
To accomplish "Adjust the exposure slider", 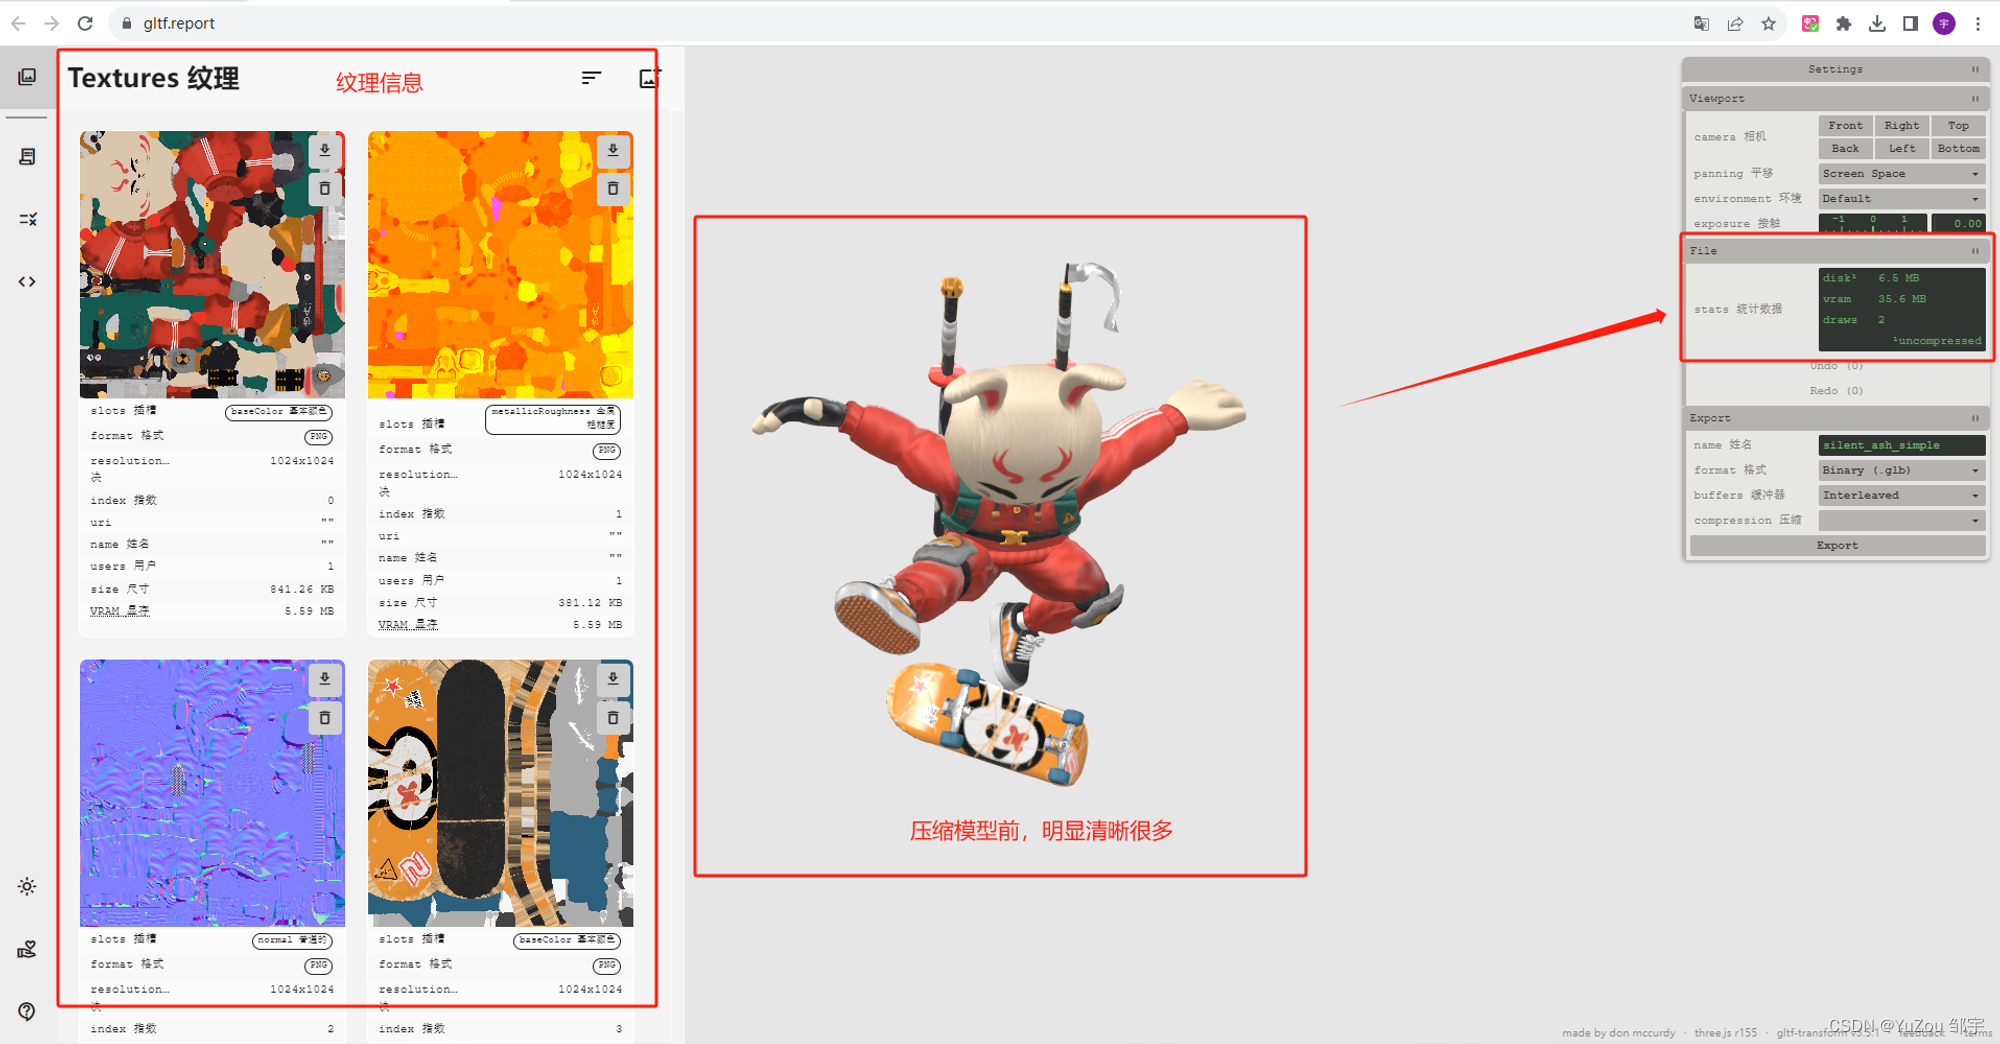I will pyautogui.click(x=1873, y=223).
